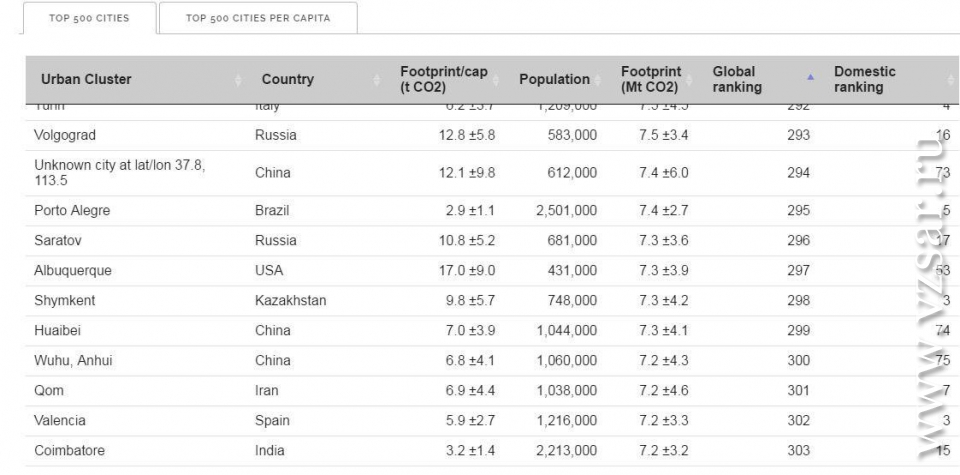Select the Coimbatore row name
Viewport: 960px width, 475px height.
click(69, 451)
